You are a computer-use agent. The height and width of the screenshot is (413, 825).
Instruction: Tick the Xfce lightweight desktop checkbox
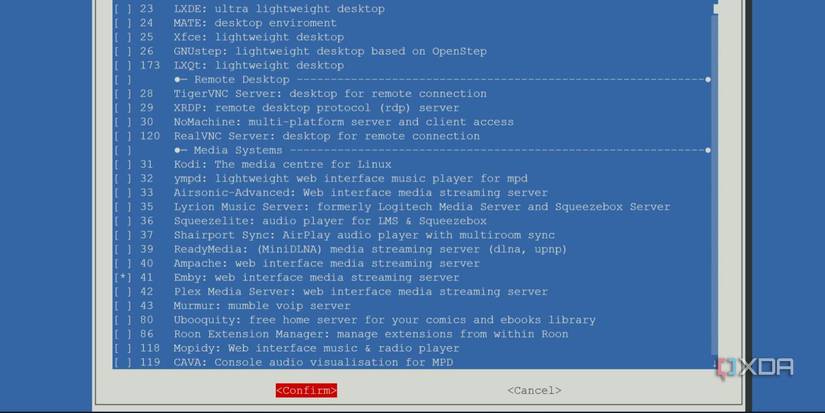pos(123,37)
